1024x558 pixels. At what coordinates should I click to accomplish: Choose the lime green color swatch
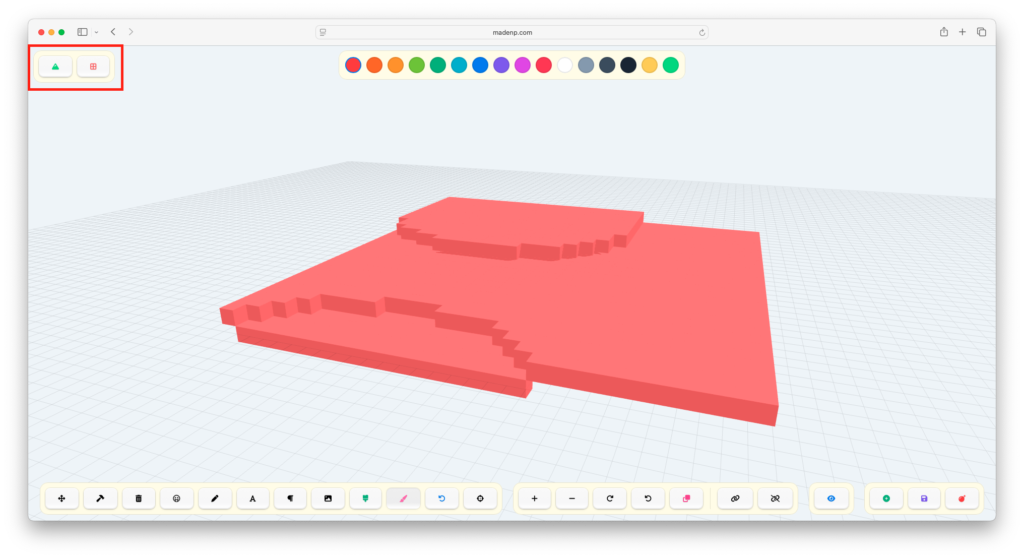pos(417,65)
